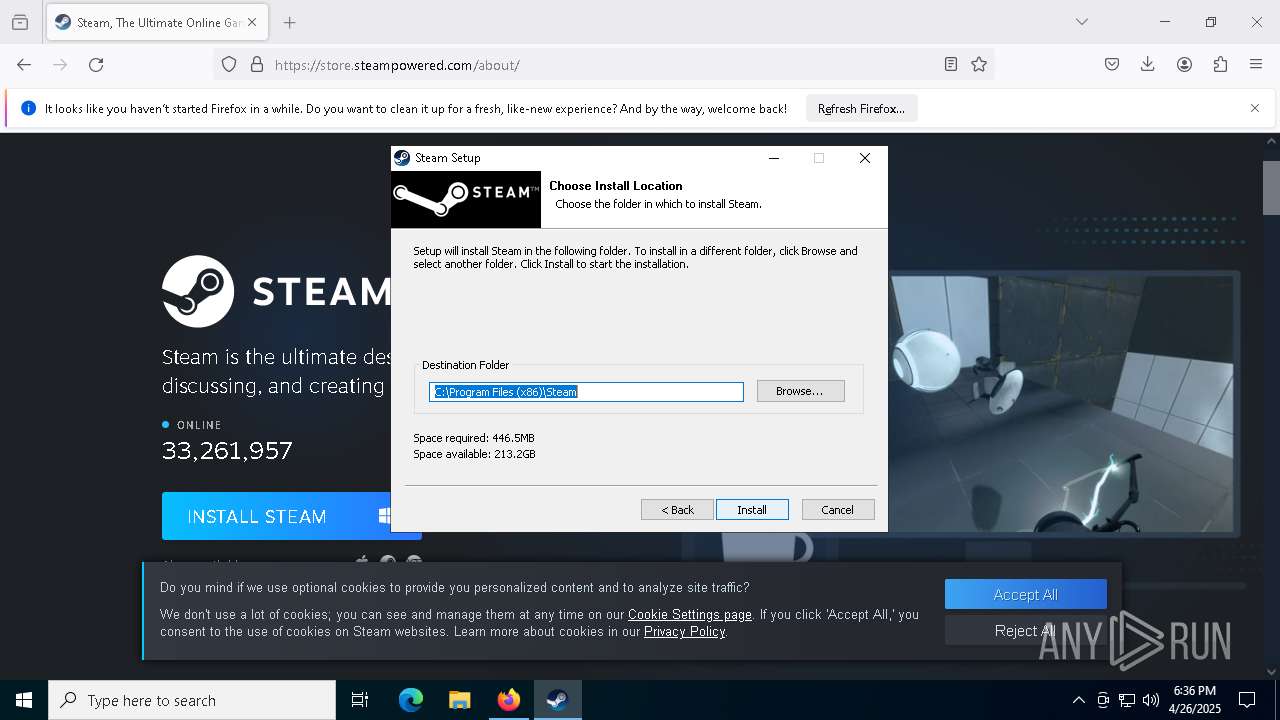1280x720 pixels.
Task: Click the Windows taskbar search box
Action: tap(192, 700)
